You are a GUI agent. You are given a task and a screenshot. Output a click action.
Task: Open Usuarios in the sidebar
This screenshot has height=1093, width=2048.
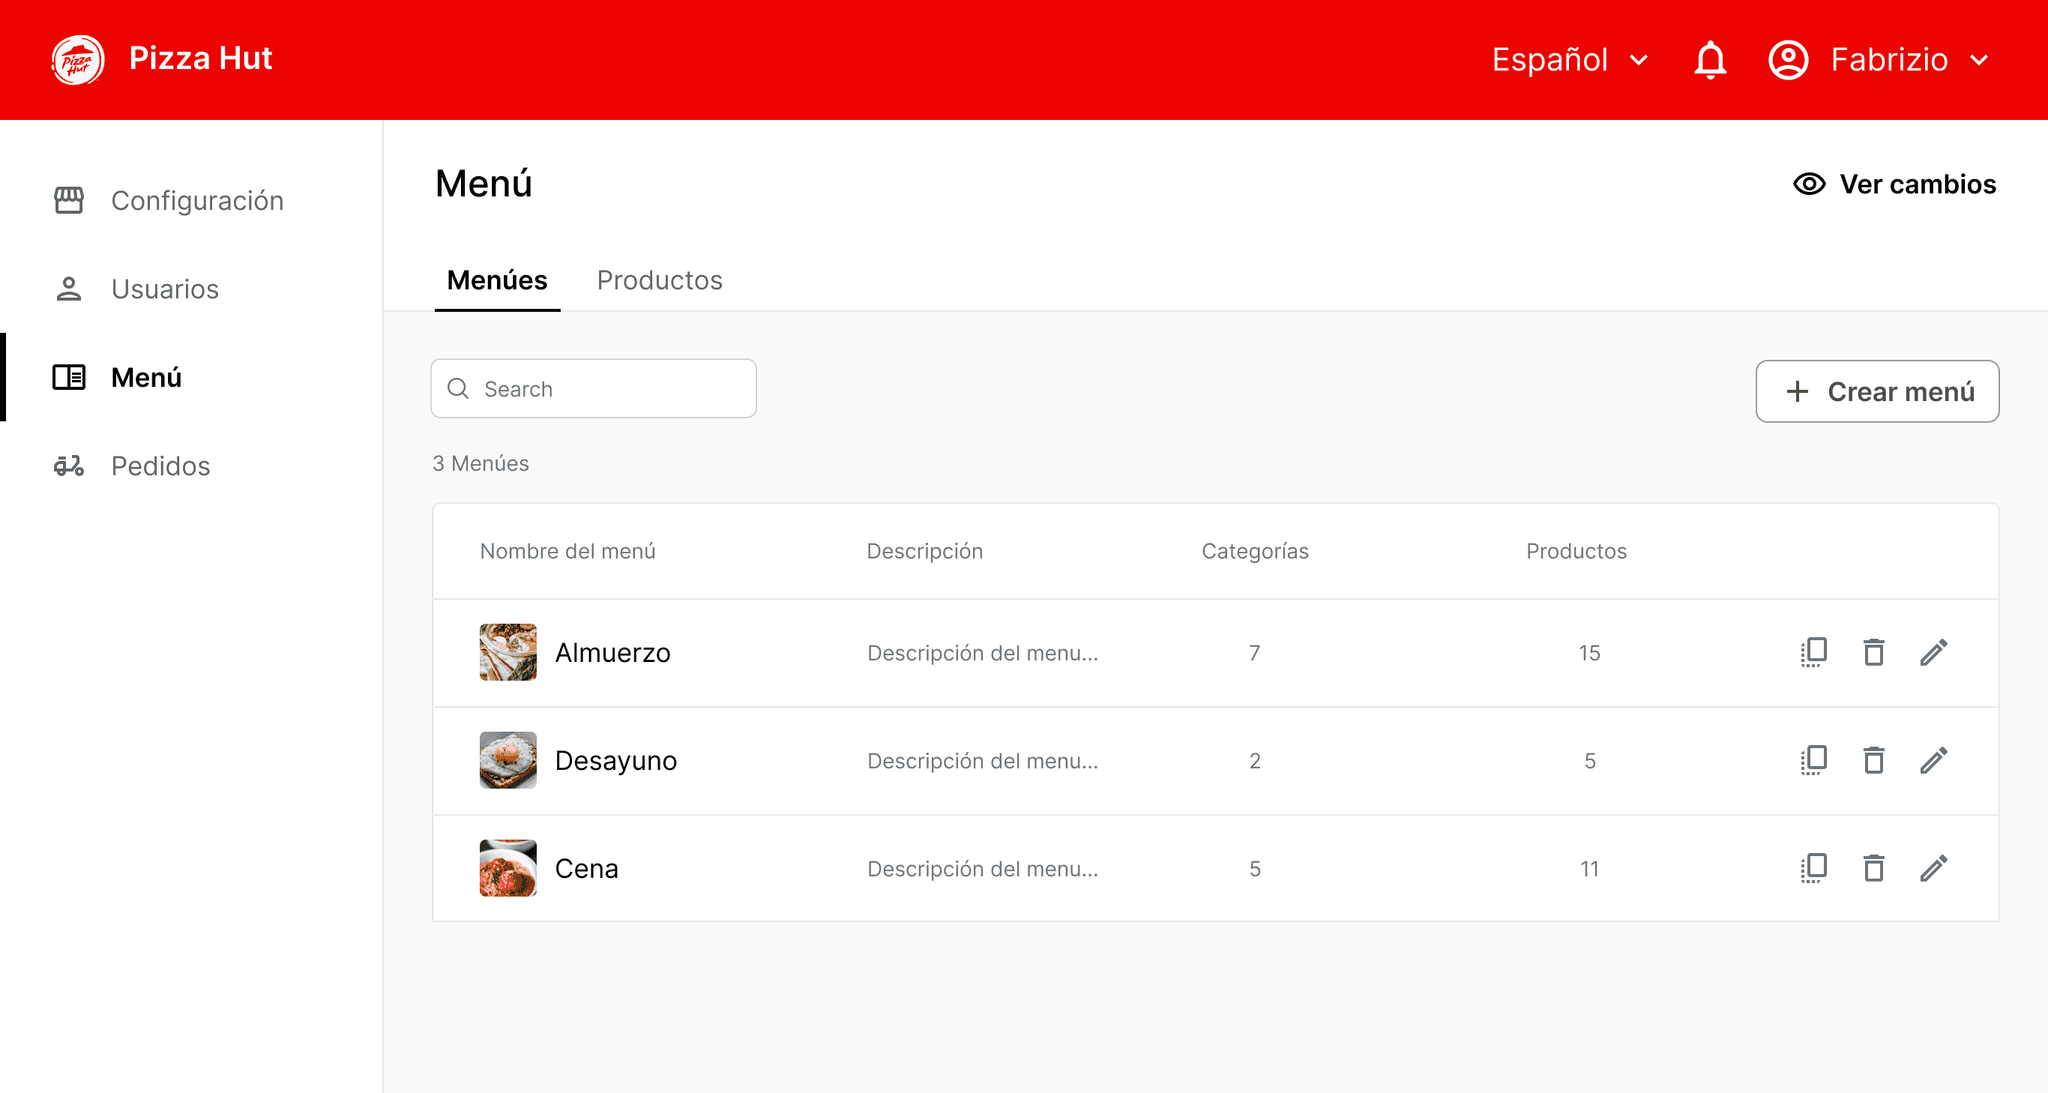164,289
